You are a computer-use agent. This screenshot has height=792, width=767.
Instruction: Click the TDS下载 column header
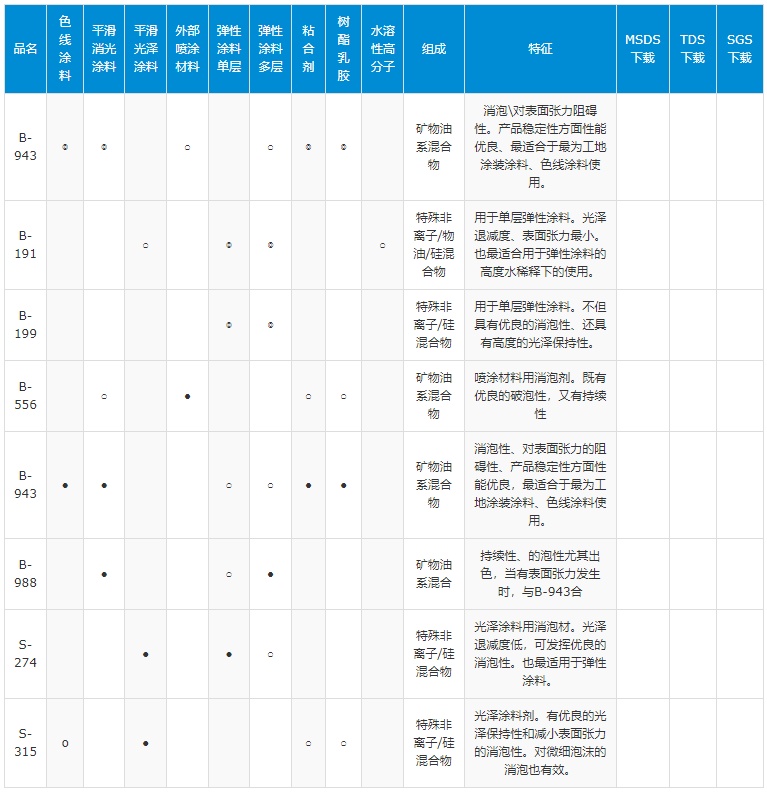point(692,48)
